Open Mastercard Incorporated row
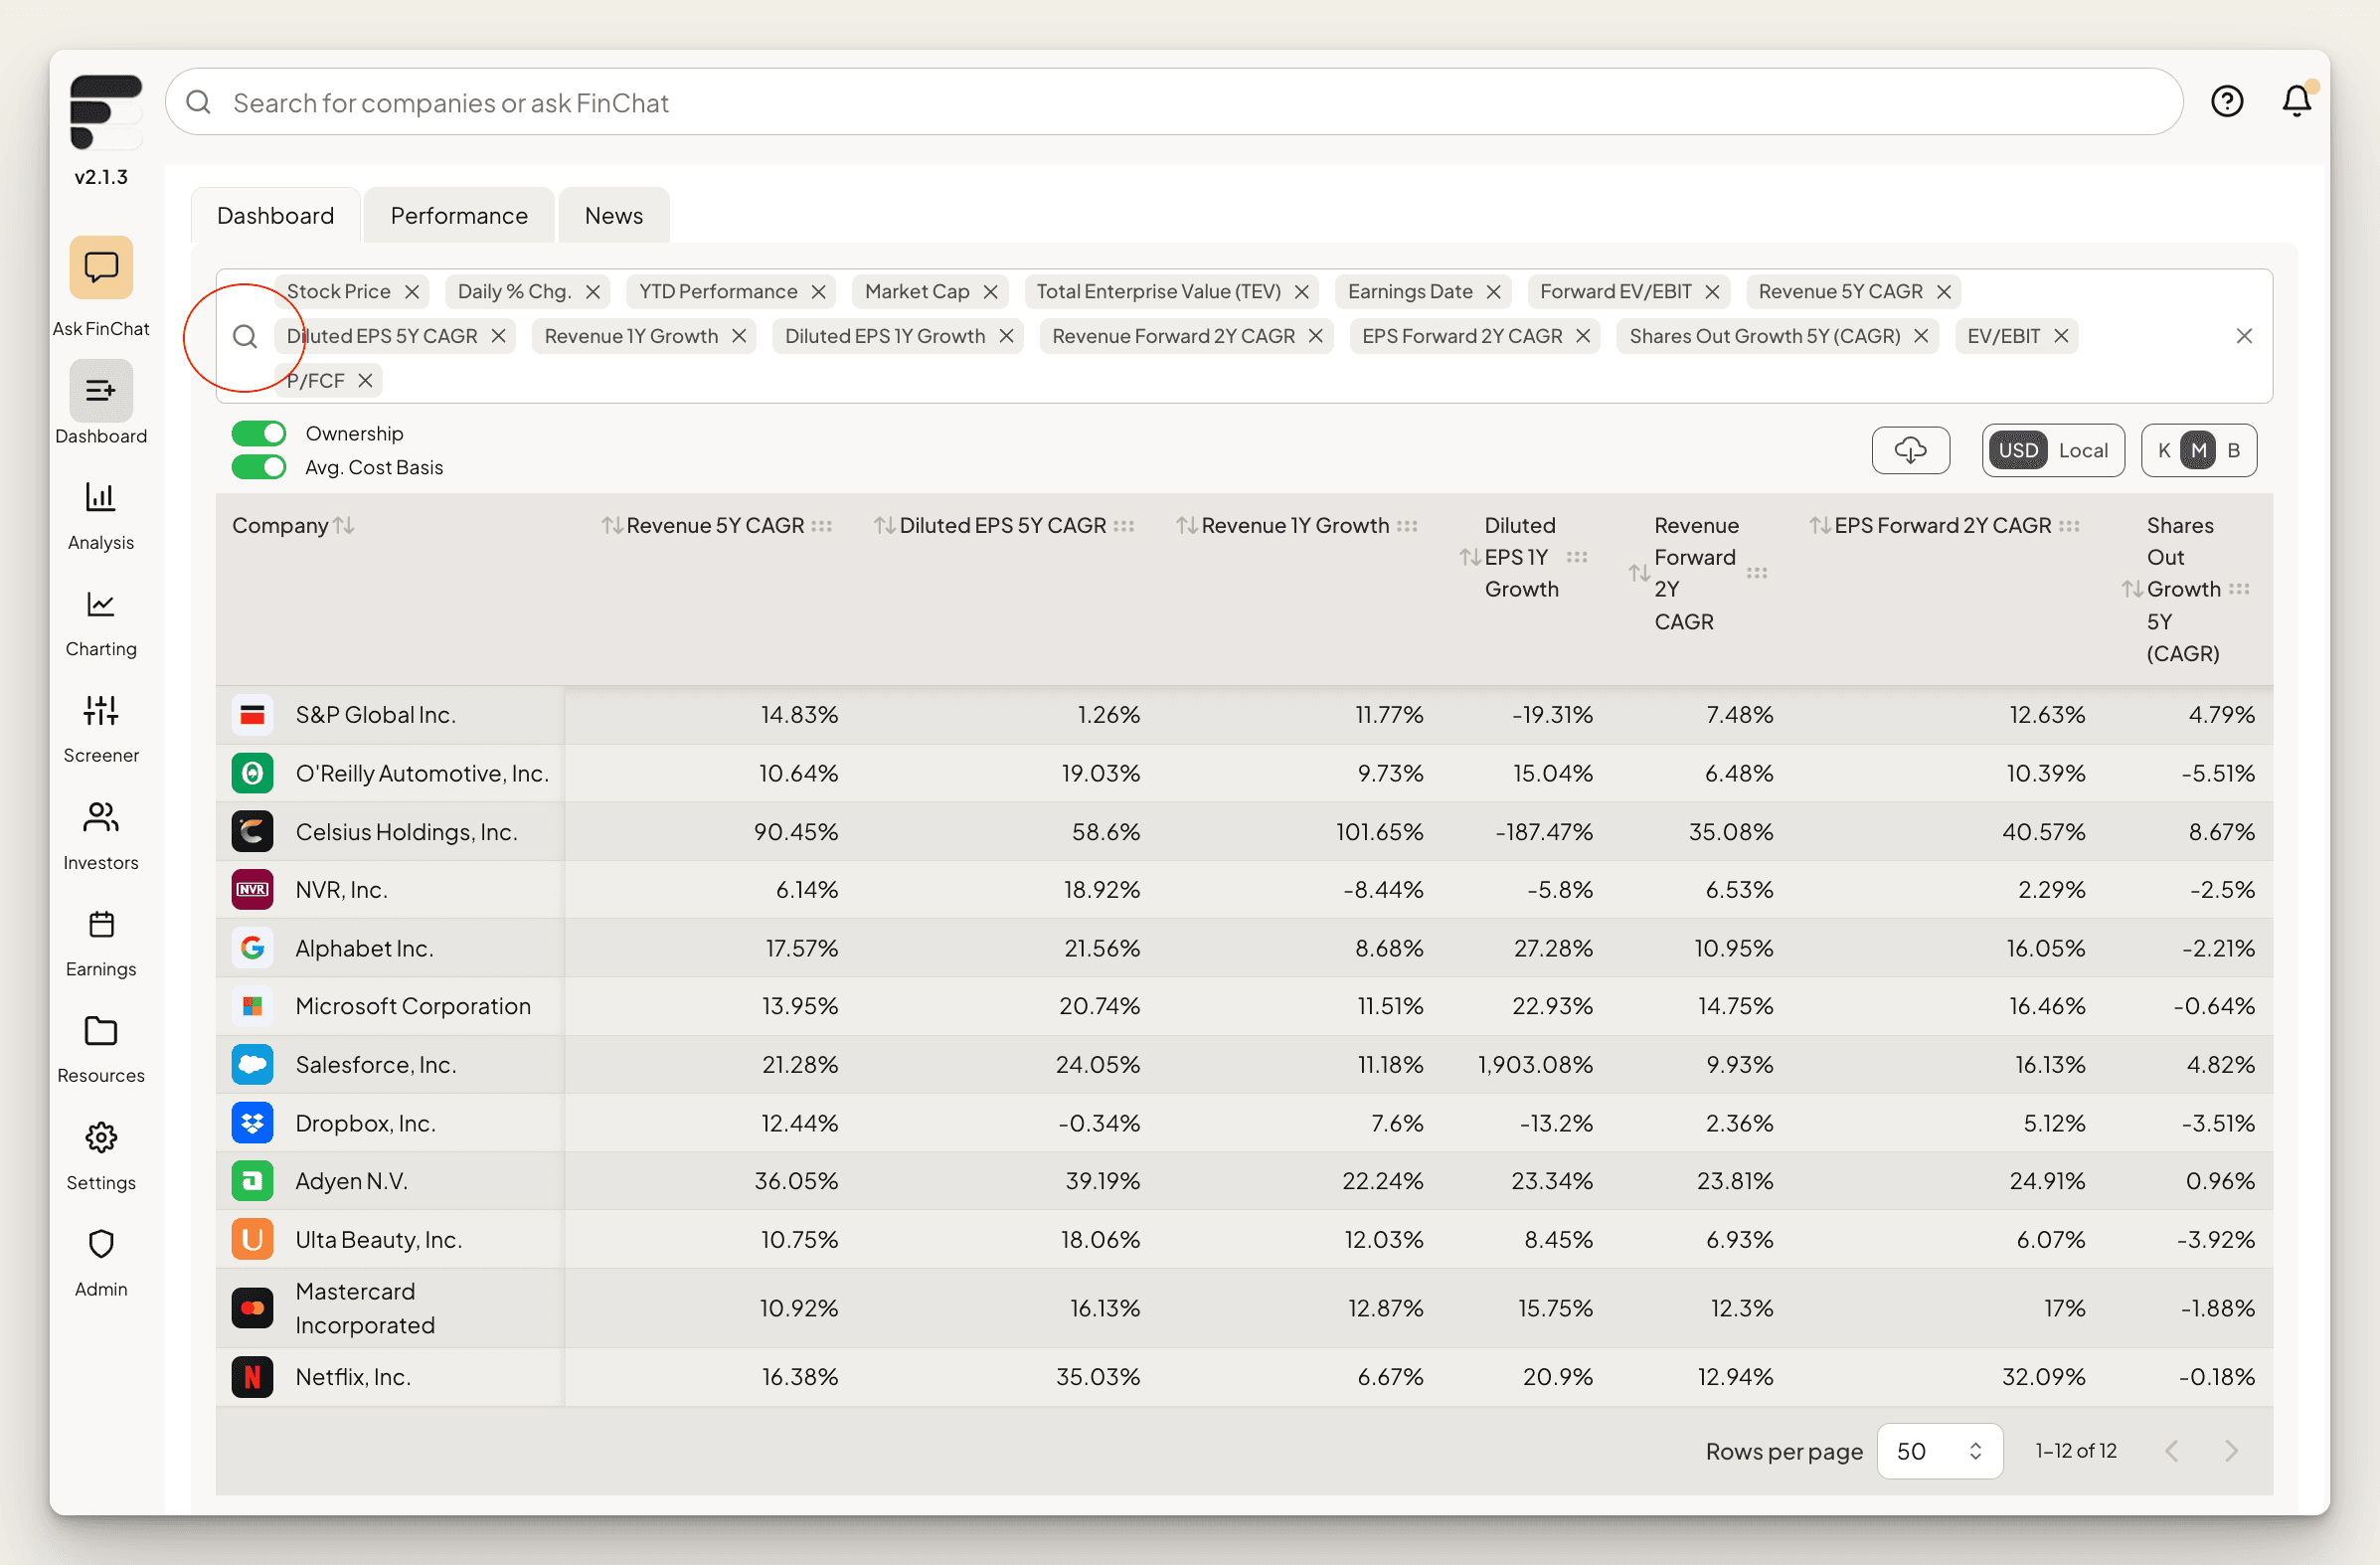Screen dimensions: 2380x1565 coord(1244,1308)
